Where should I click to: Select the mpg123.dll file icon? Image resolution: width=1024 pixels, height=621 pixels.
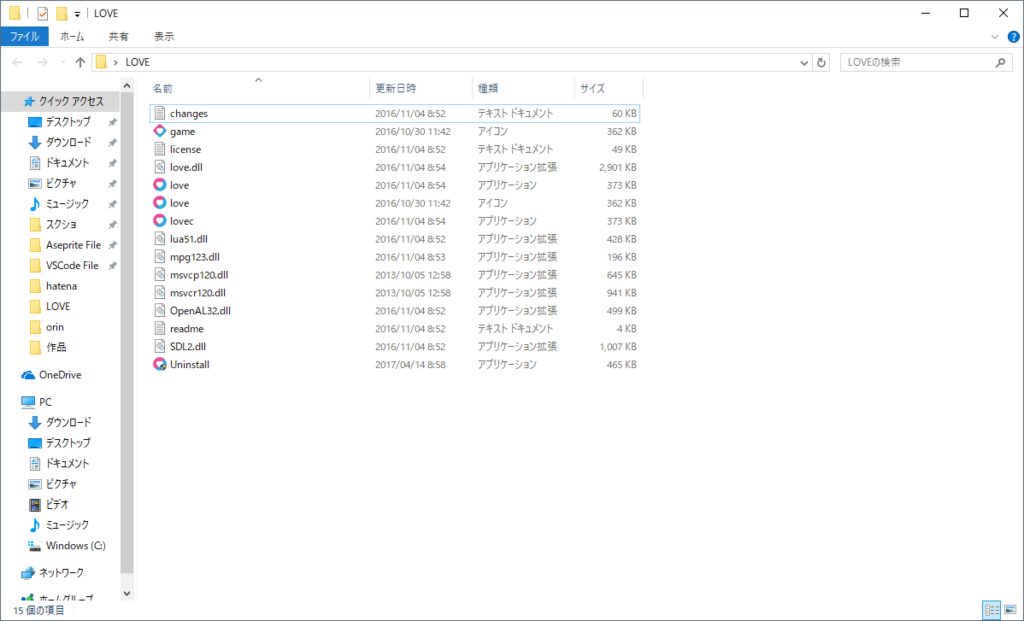point(159,257)
